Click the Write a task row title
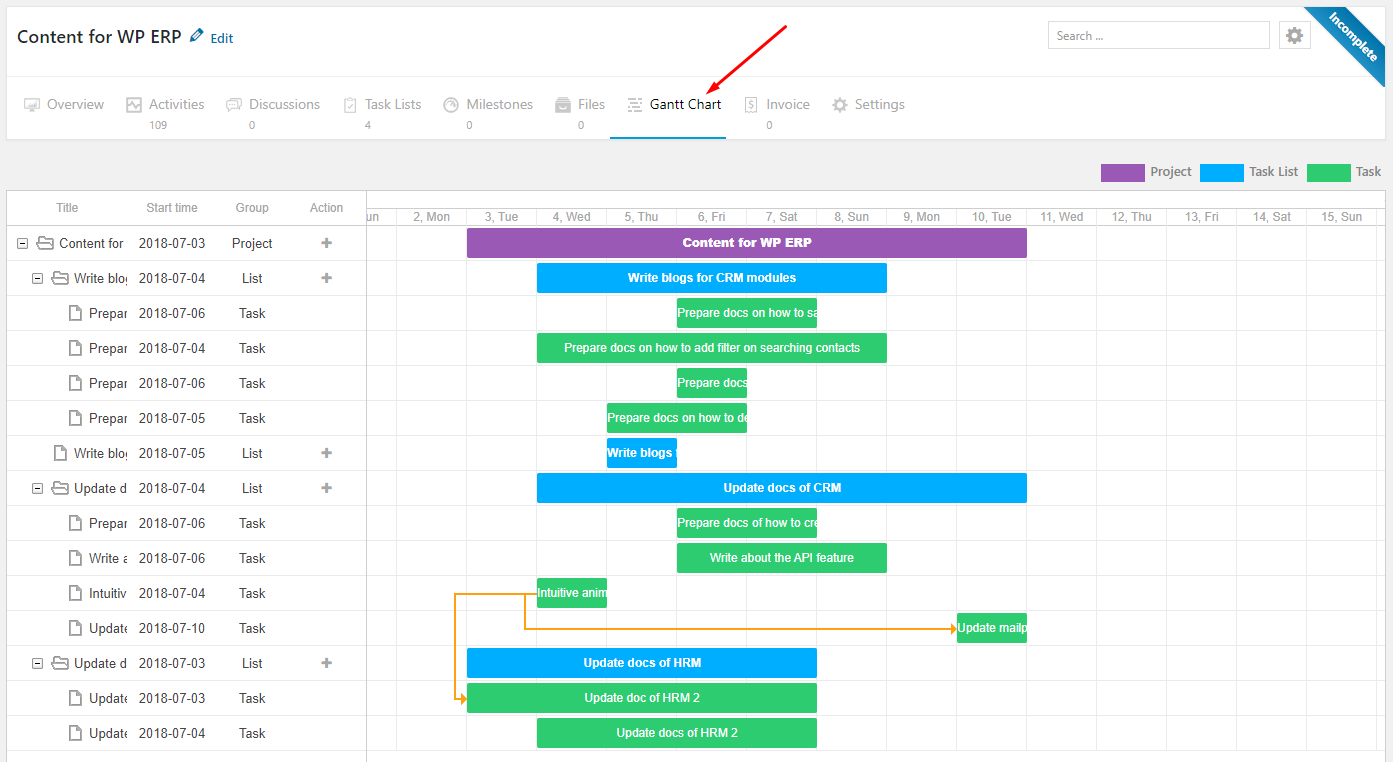The height and width of the screenshot is (762, 1393). tap(108, 558)
